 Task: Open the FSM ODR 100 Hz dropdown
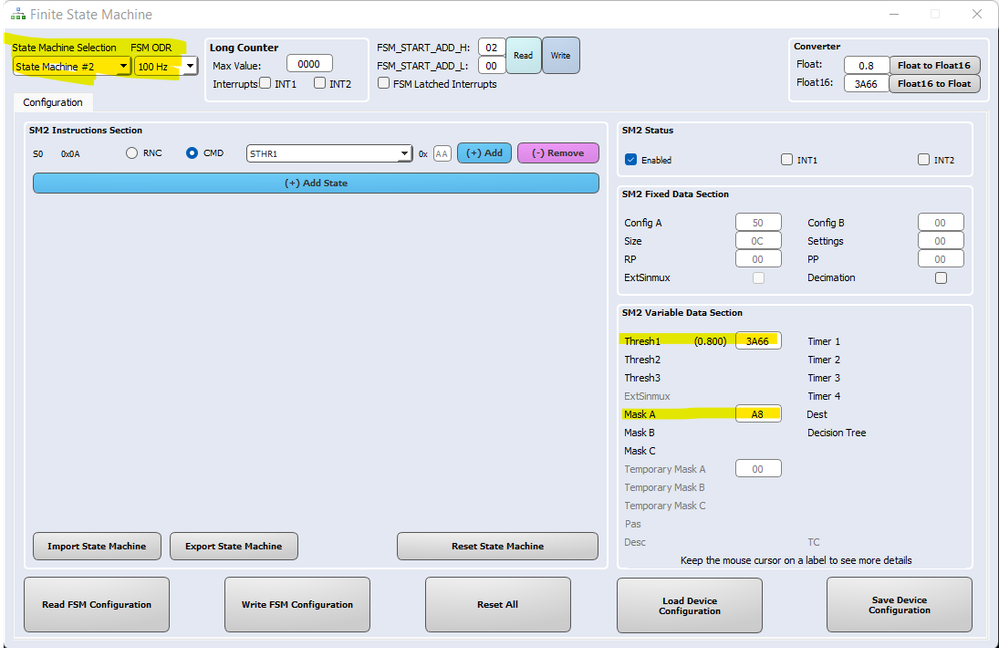(166, 66)
